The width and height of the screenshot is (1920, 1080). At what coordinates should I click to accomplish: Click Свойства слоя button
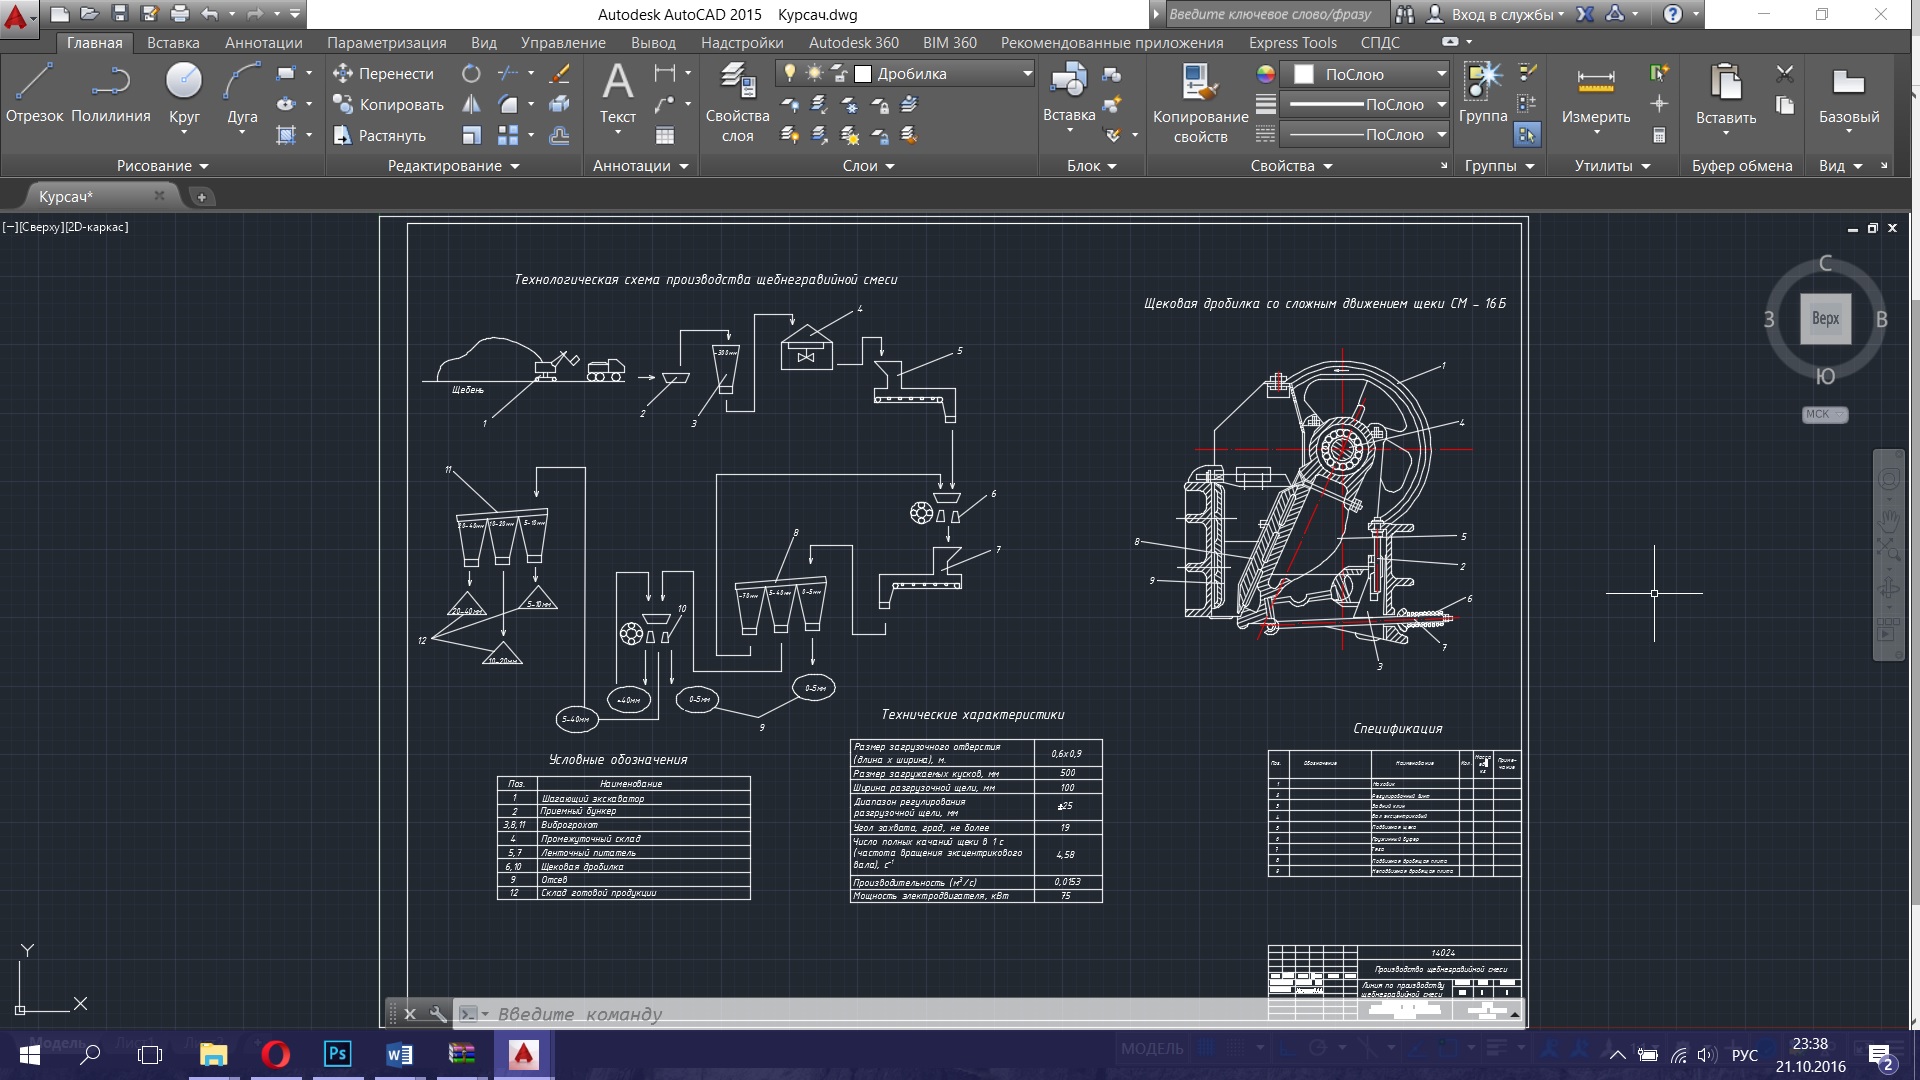[737, 101]
